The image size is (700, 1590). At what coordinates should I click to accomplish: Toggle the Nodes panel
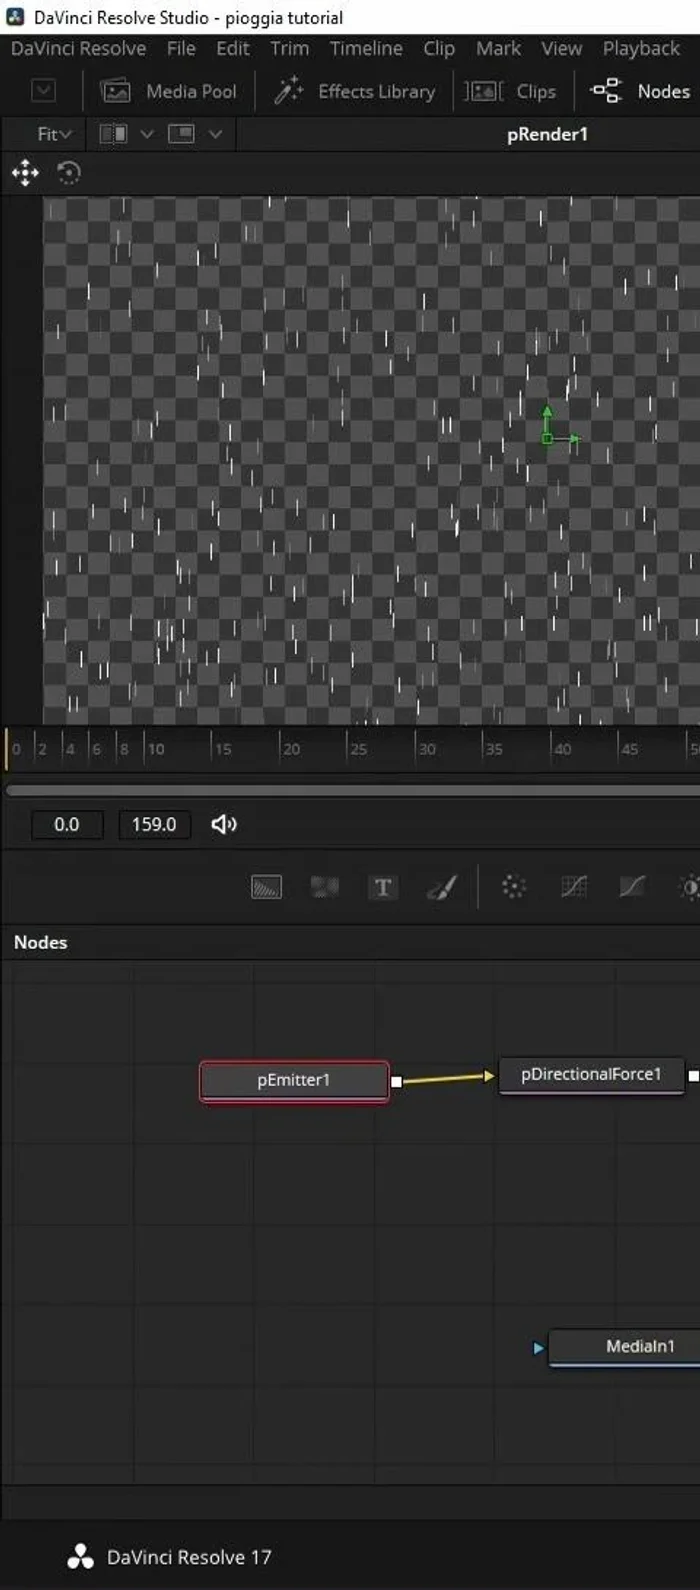(x=641, y=91)
